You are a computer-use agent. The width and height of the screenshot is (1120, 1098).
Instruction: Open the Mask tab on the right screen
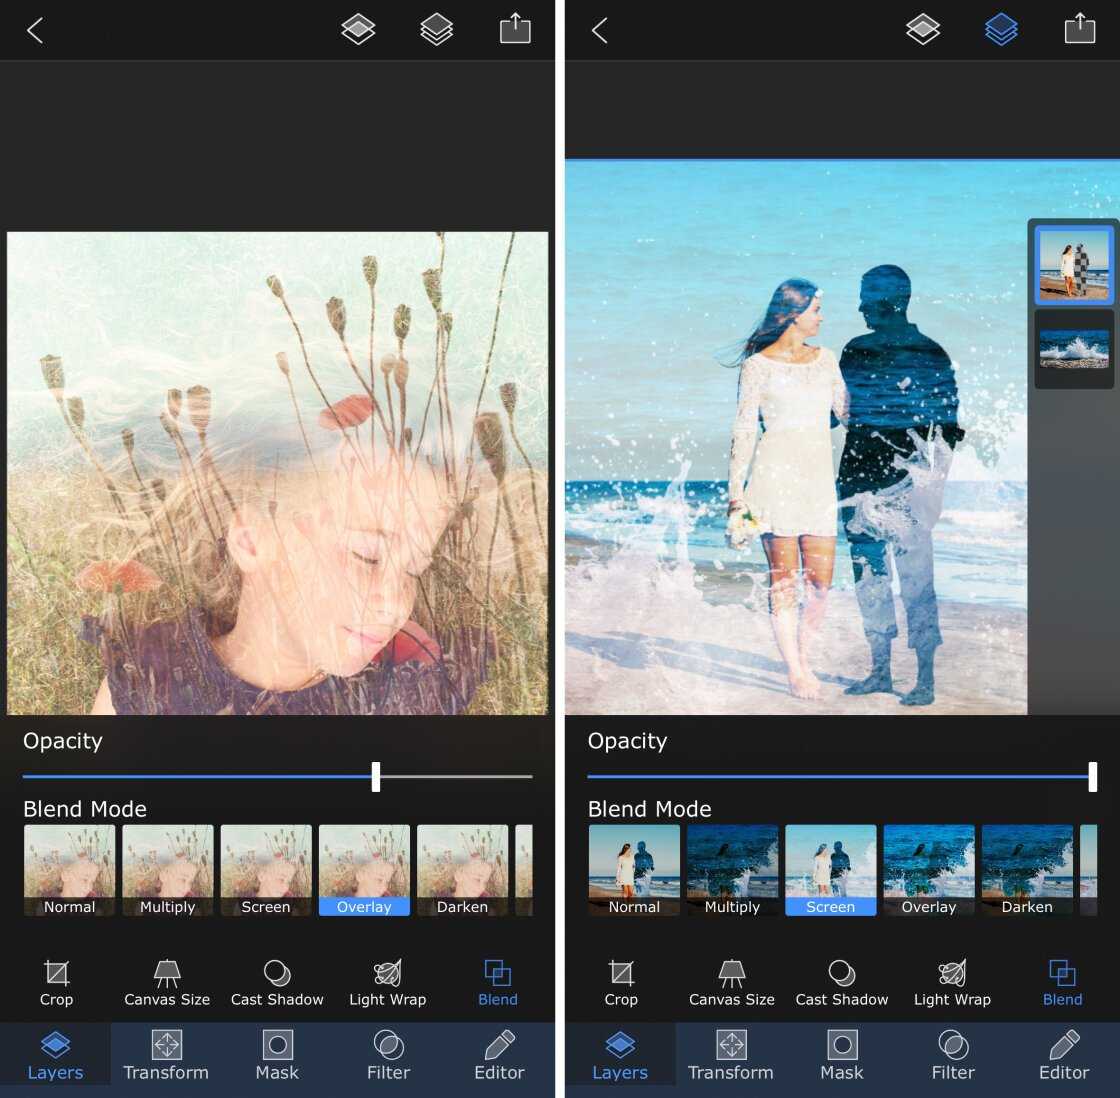point(842,1057)
